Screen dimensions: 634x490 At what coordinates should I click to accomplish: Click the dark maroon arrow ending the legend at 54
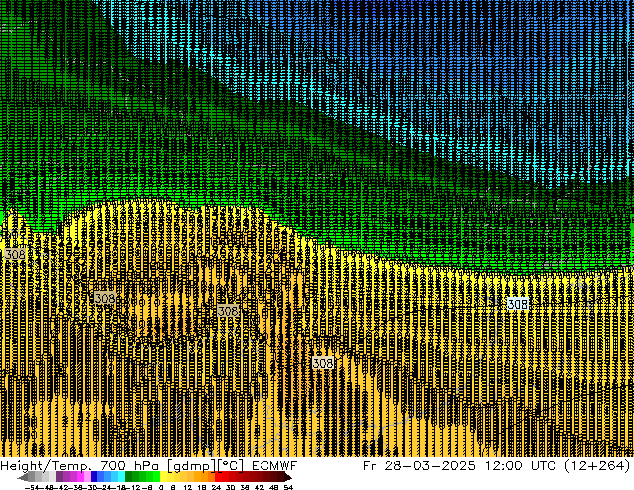(x=287, y=477)
